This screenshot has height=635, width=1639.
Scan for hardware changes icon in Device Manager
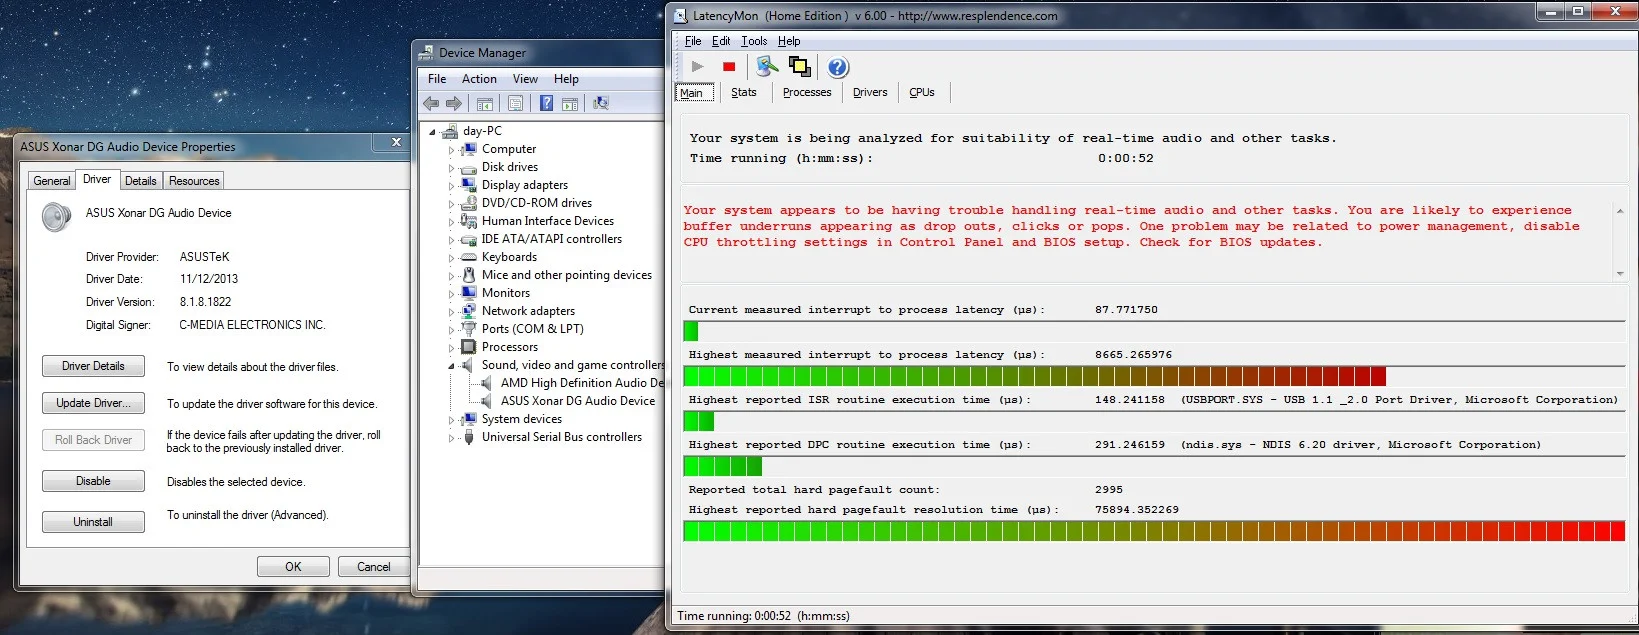pos(601,103)
